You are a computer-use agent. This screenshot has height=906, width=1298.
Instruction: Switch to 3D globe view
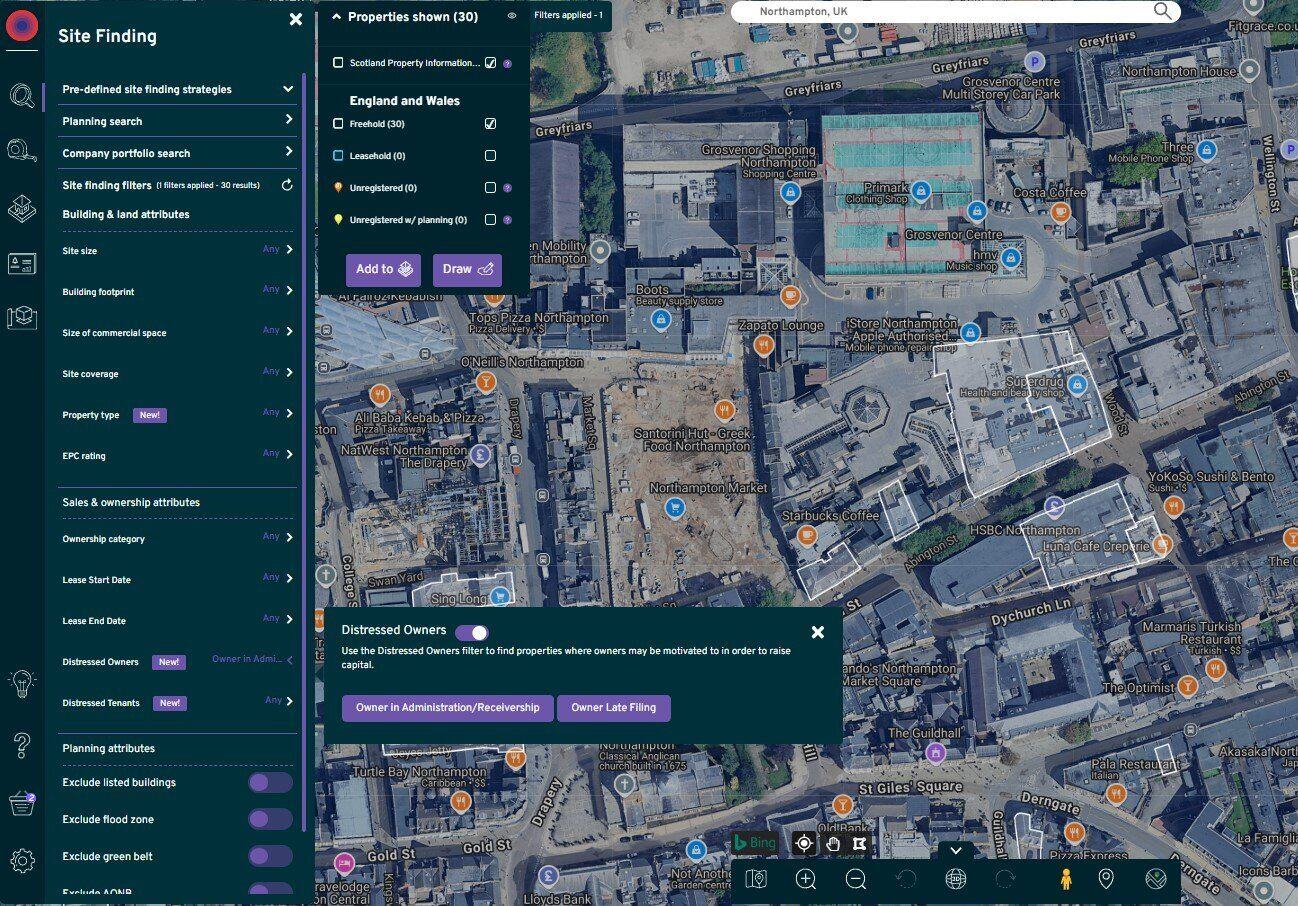click(956, 879)
